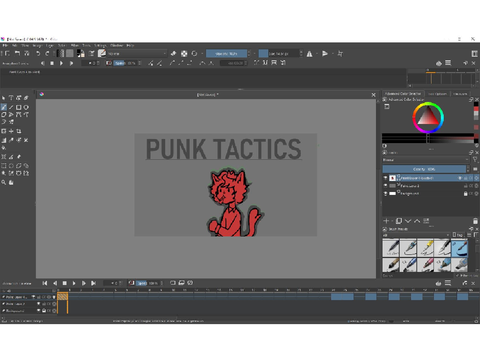Toggle visibility of the selected top layer

pyautogui.click(x=386, y=178)
